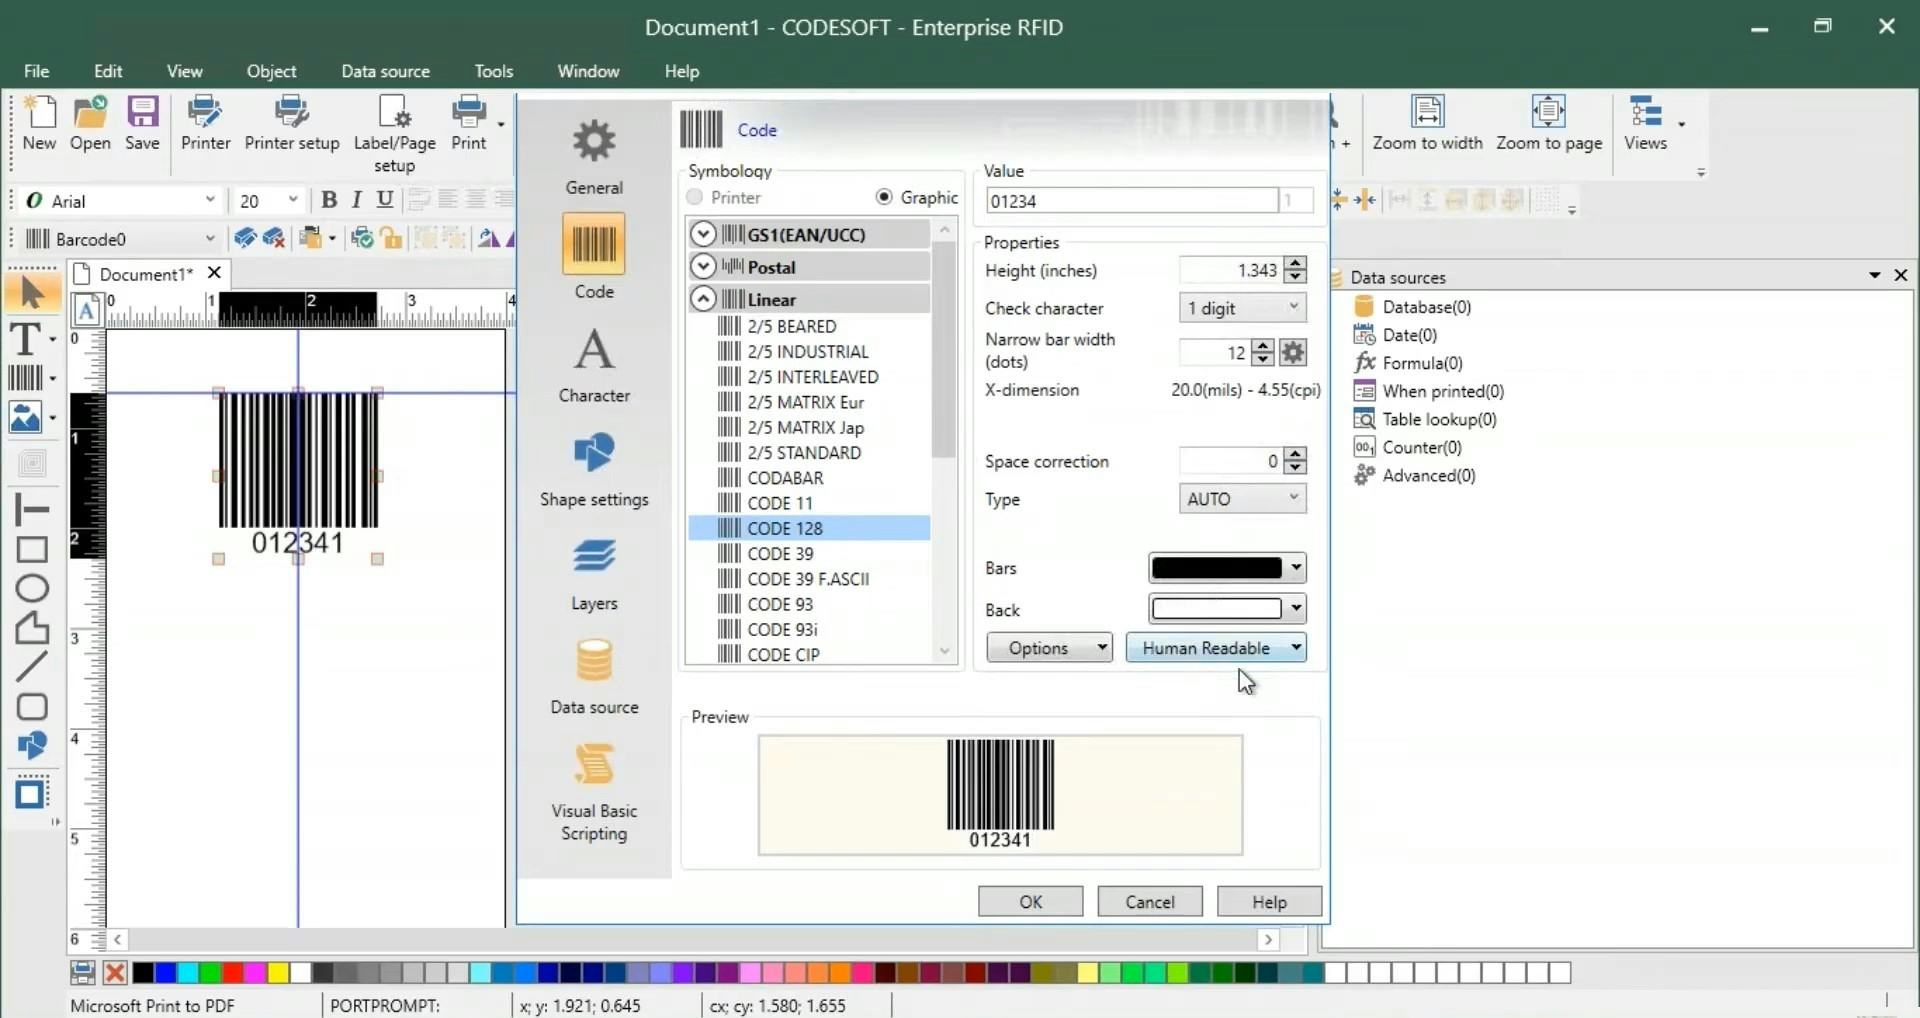Switch to the Layers panel
The width and height of the screenshot is (1920, 1018).
tap(594, 573)
